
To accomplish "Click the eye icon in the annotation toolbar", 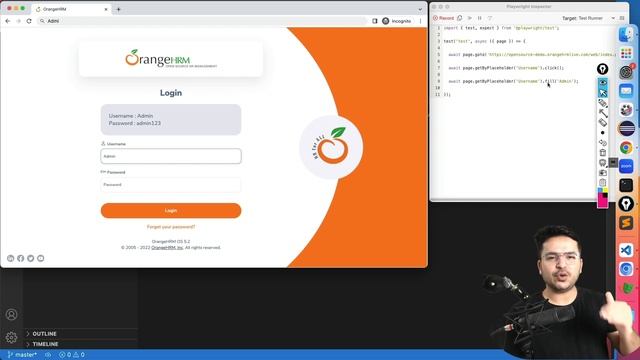I will click(603, 83).
